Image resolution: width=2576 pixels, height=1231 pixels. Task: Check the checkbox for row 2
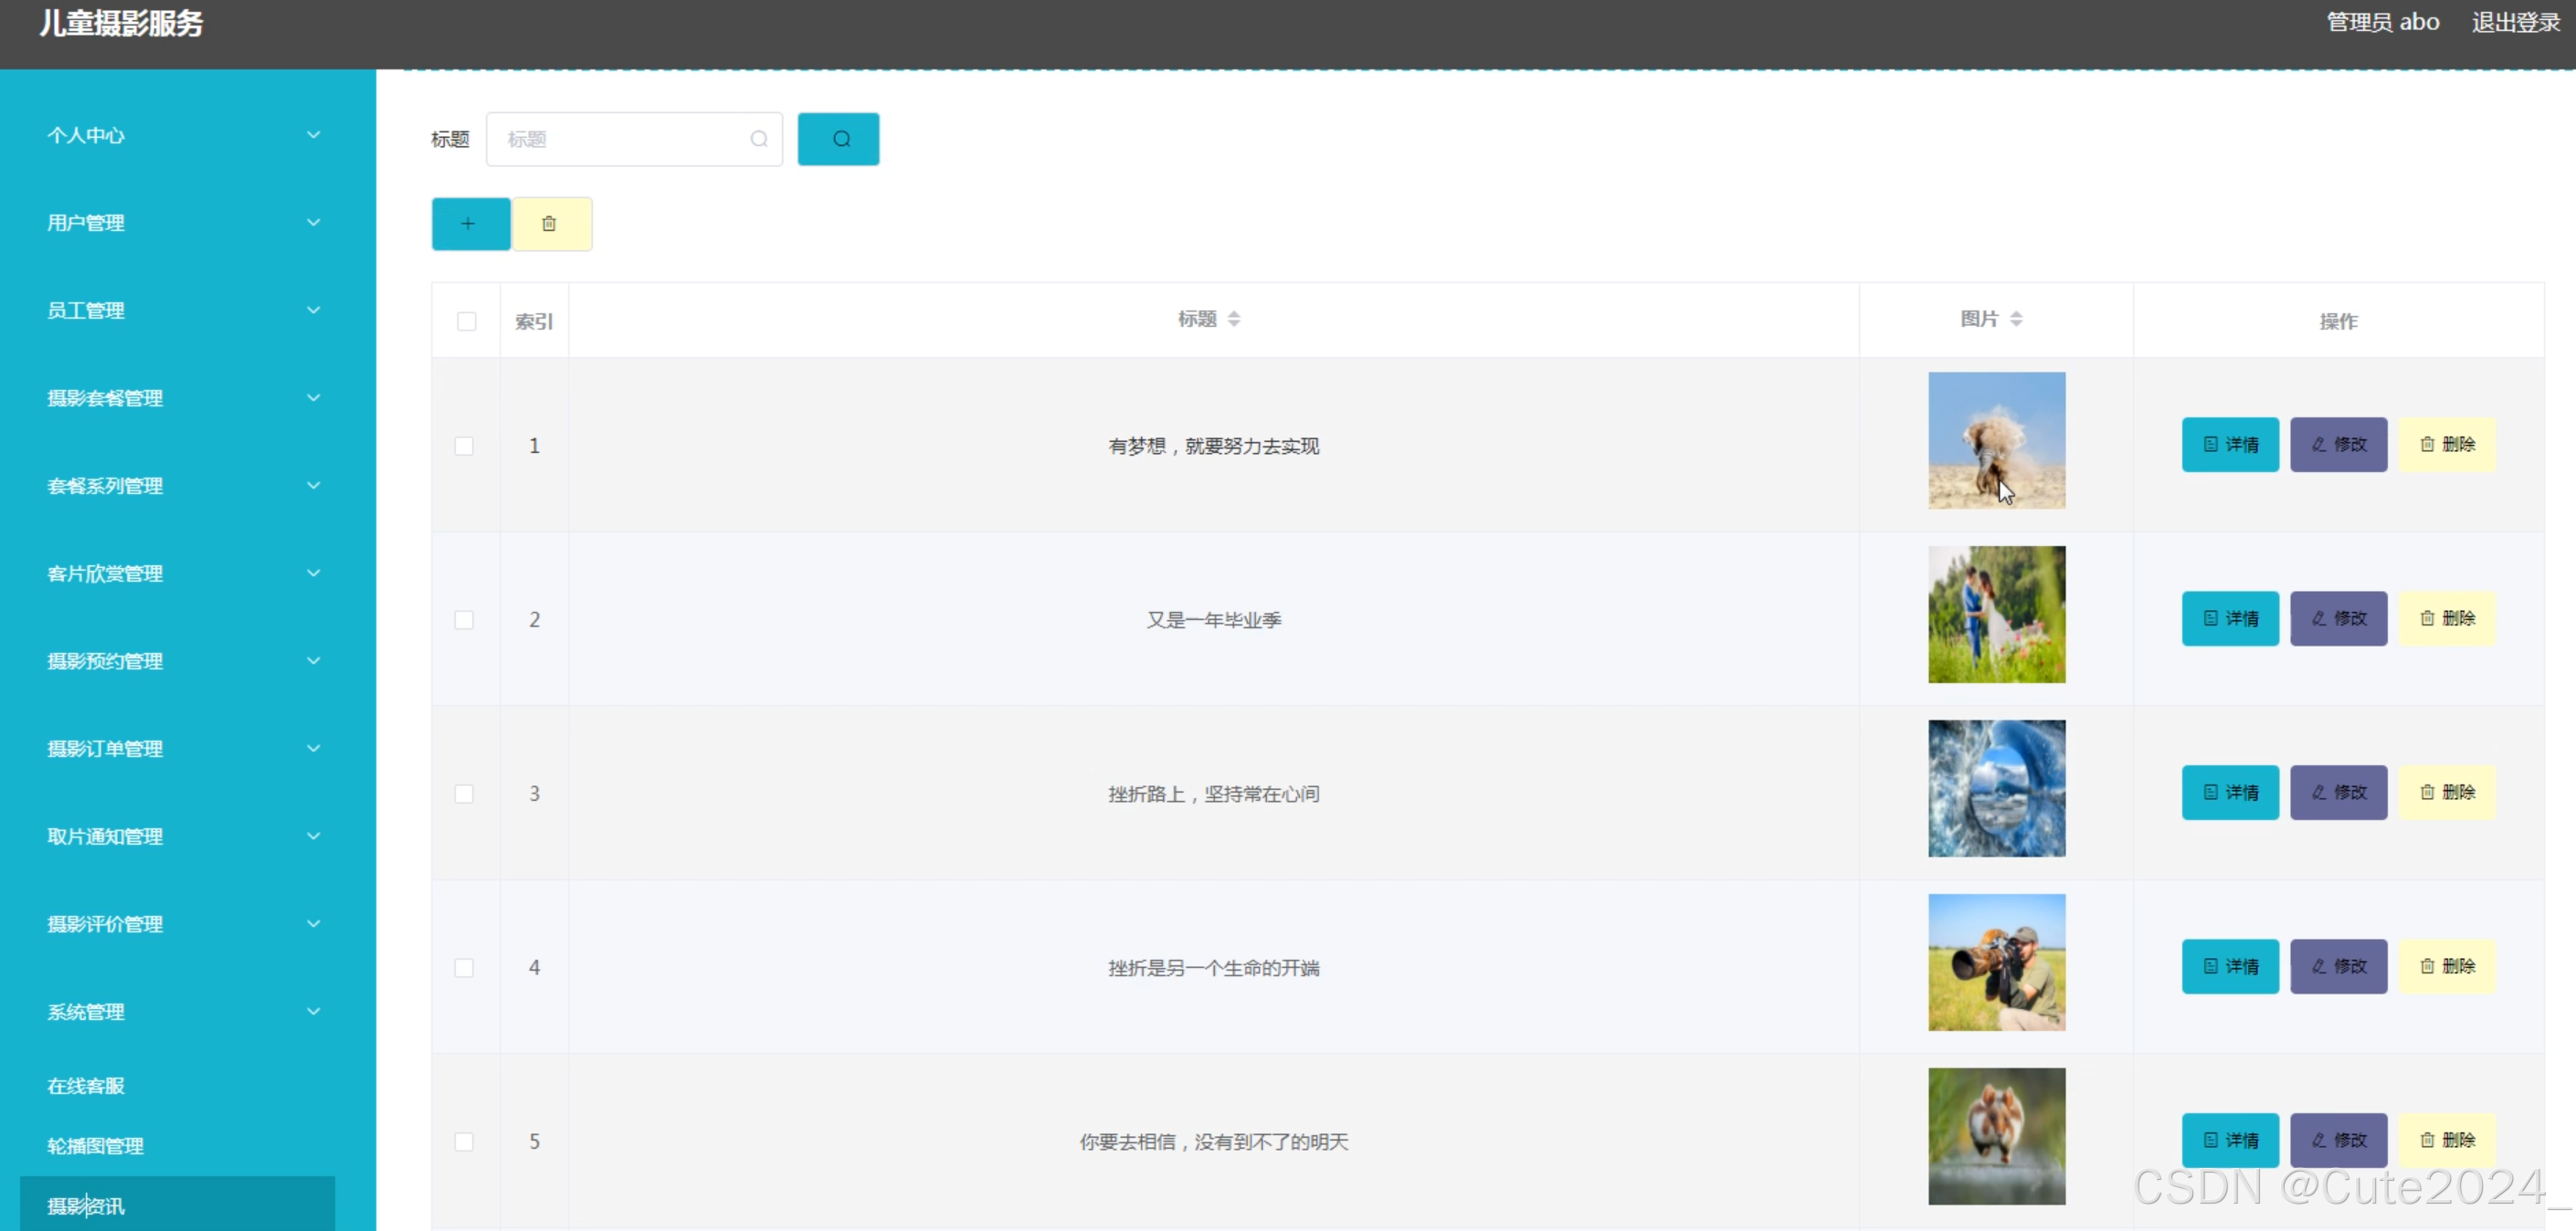(464, 620)
